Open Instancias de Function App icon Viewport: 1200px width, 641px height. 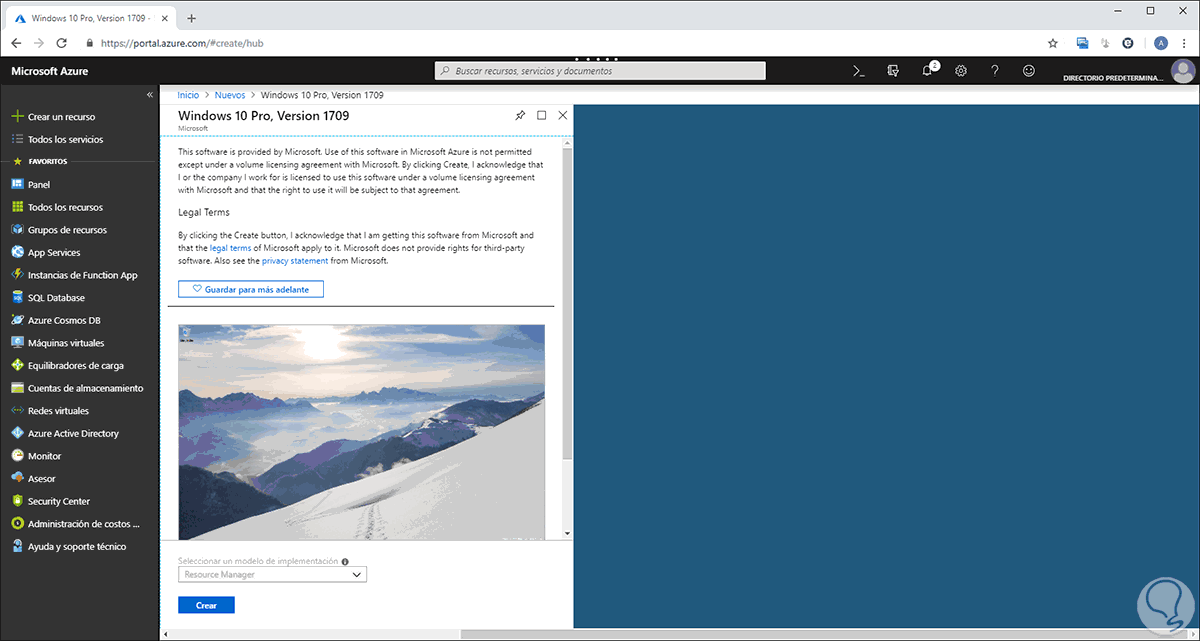pyautogui.click(x=17, y=275)
